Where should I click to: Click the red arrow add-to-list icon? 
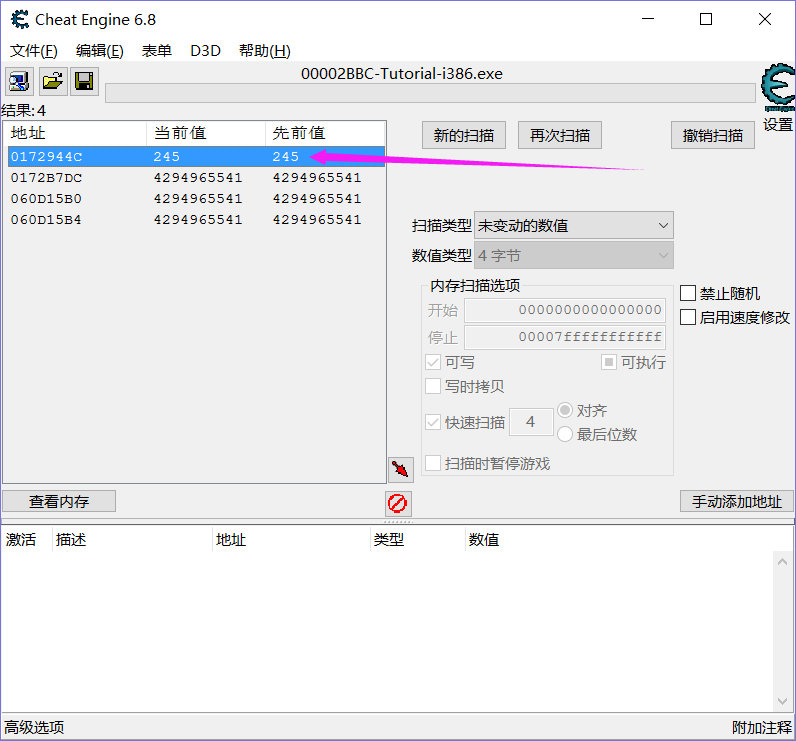[401, 469]
